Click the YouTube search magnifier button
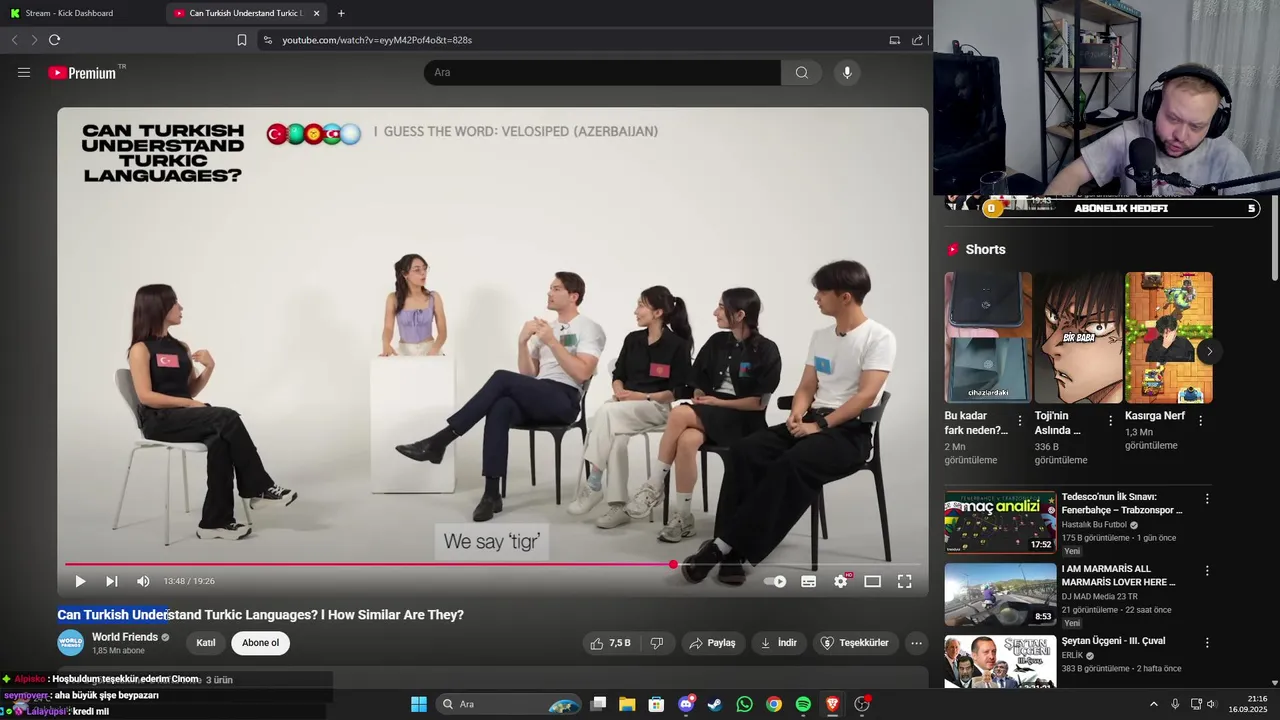This screenshot has height=720, width=1280. click(x=802, y=72)
